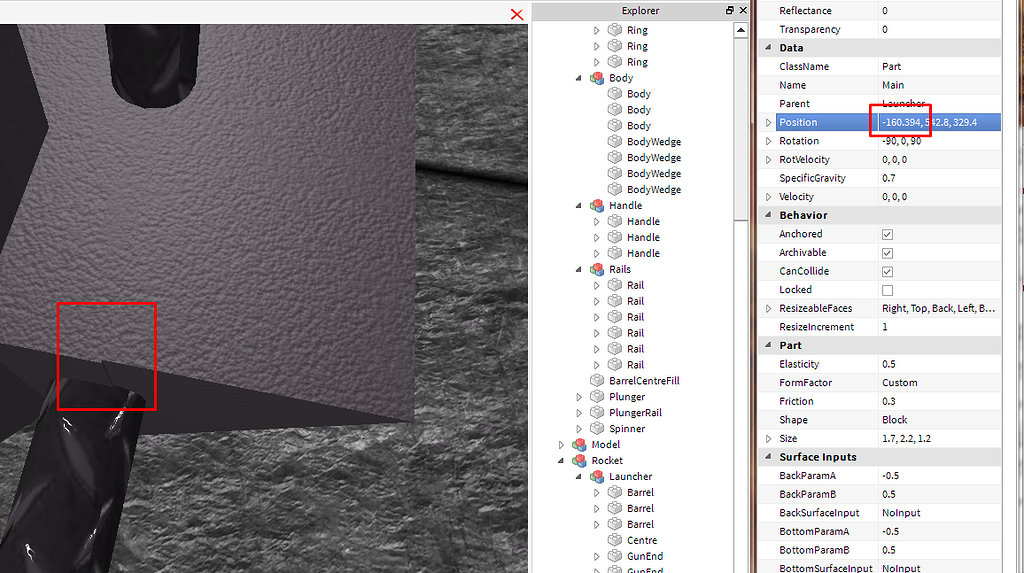Open the BackSurfaceInput NoInput value
The height and width of the screenshot is (573, 1024).
940,513
